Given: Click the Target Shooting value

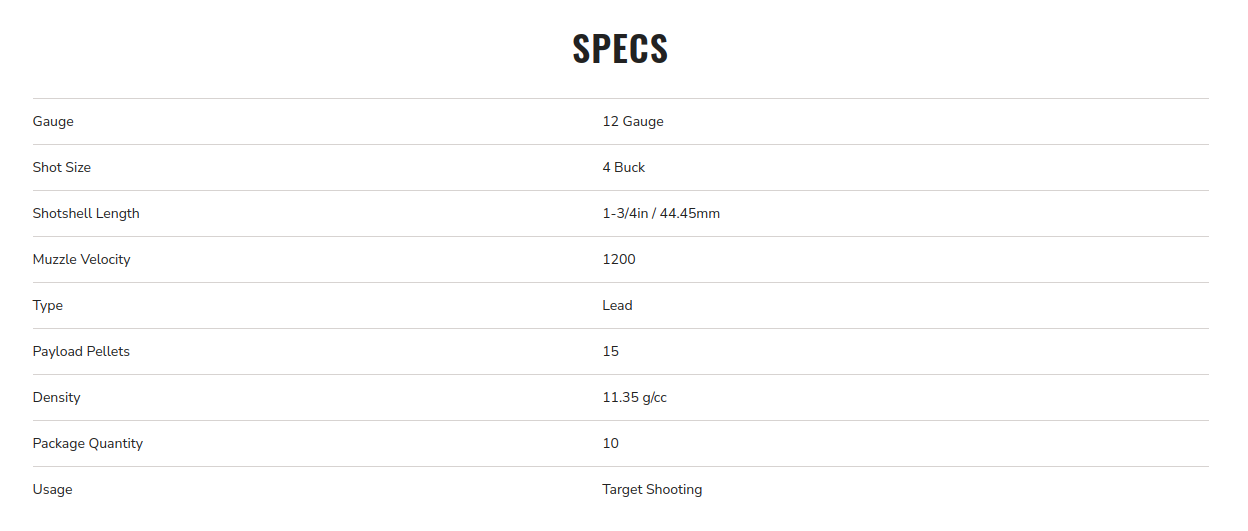Looking at the screenshot, I should [x=652, y=489].
